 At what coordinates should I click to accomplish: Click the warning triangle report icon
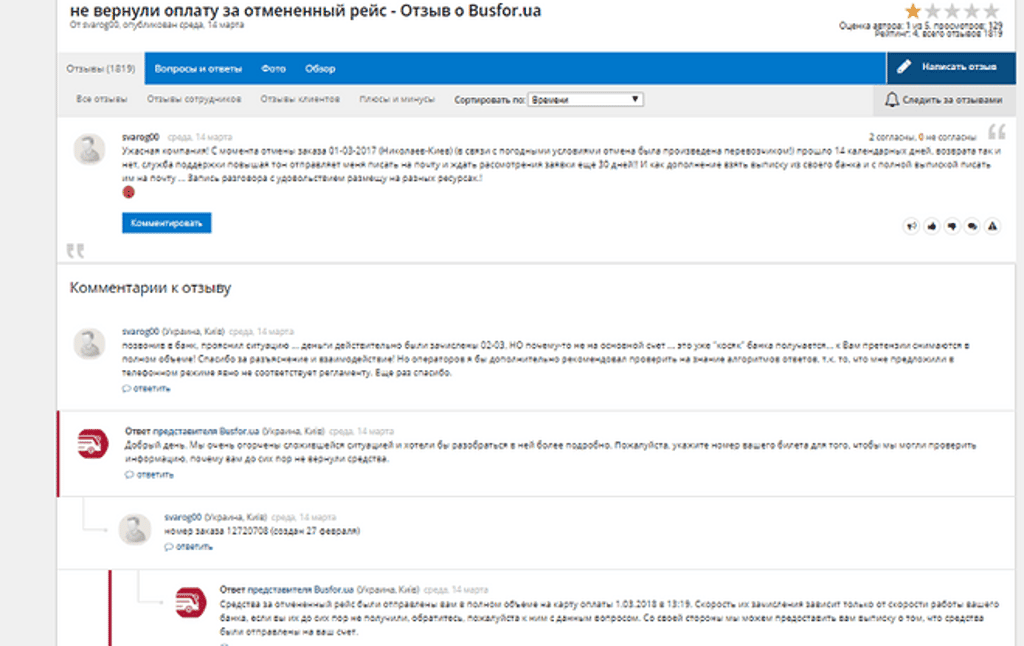tap(992, 226)
